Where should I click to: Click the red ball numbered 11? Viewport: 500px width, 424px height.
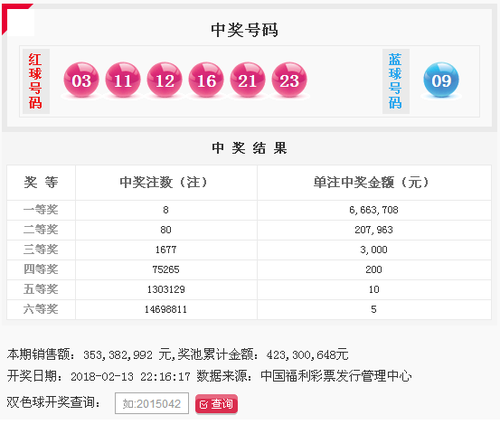click(x=123, y=80)
